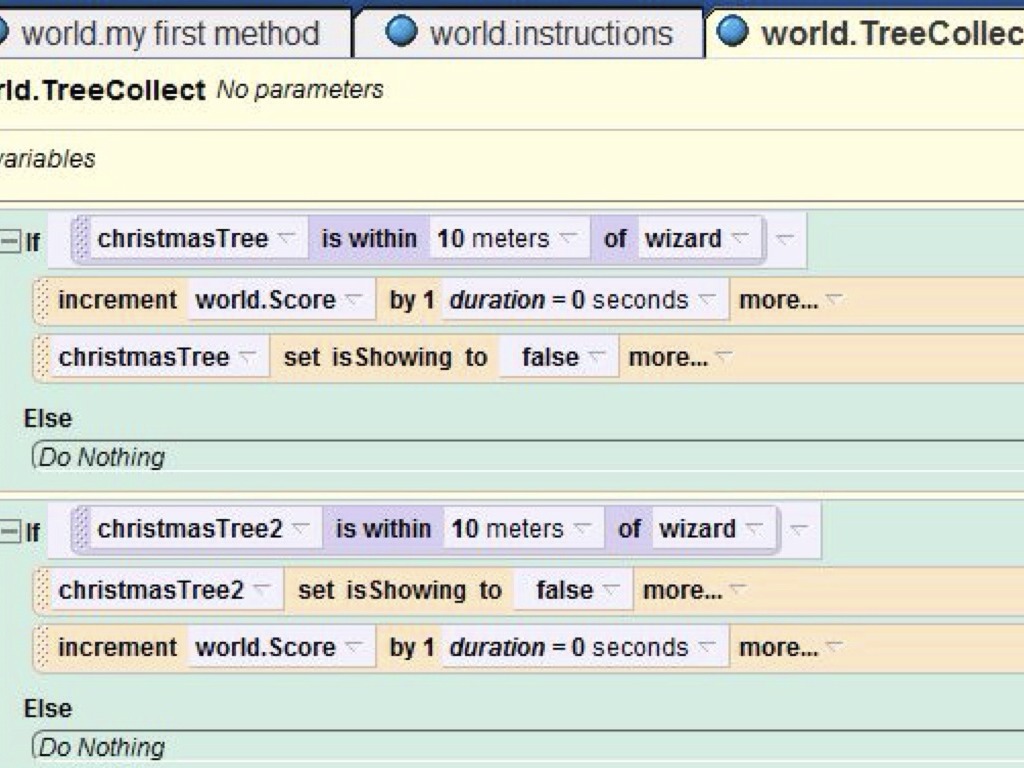Select Do Nothing placeholder in first Else
The width and height of the screenshot is (1024, 768).
point(100,457)
